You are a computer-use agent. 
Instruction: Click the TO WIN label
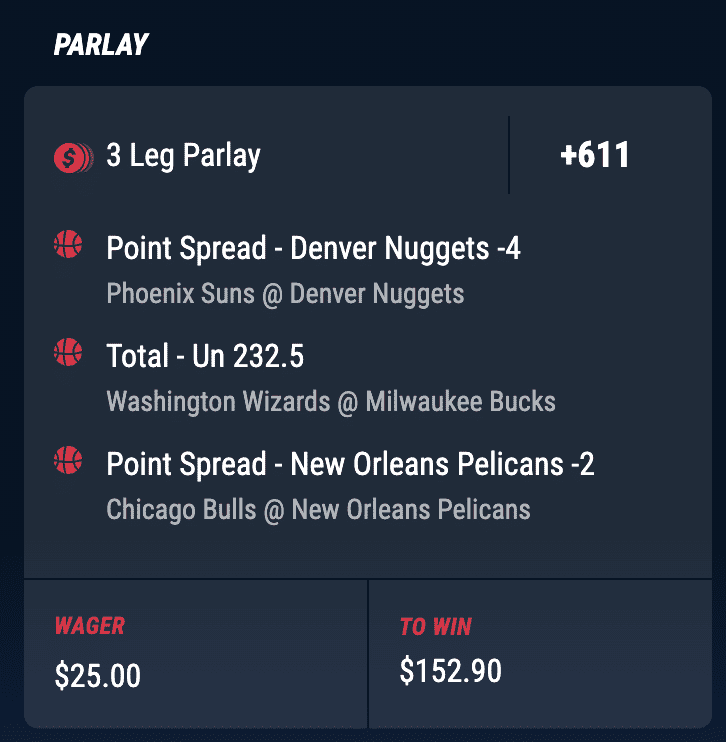435,627
